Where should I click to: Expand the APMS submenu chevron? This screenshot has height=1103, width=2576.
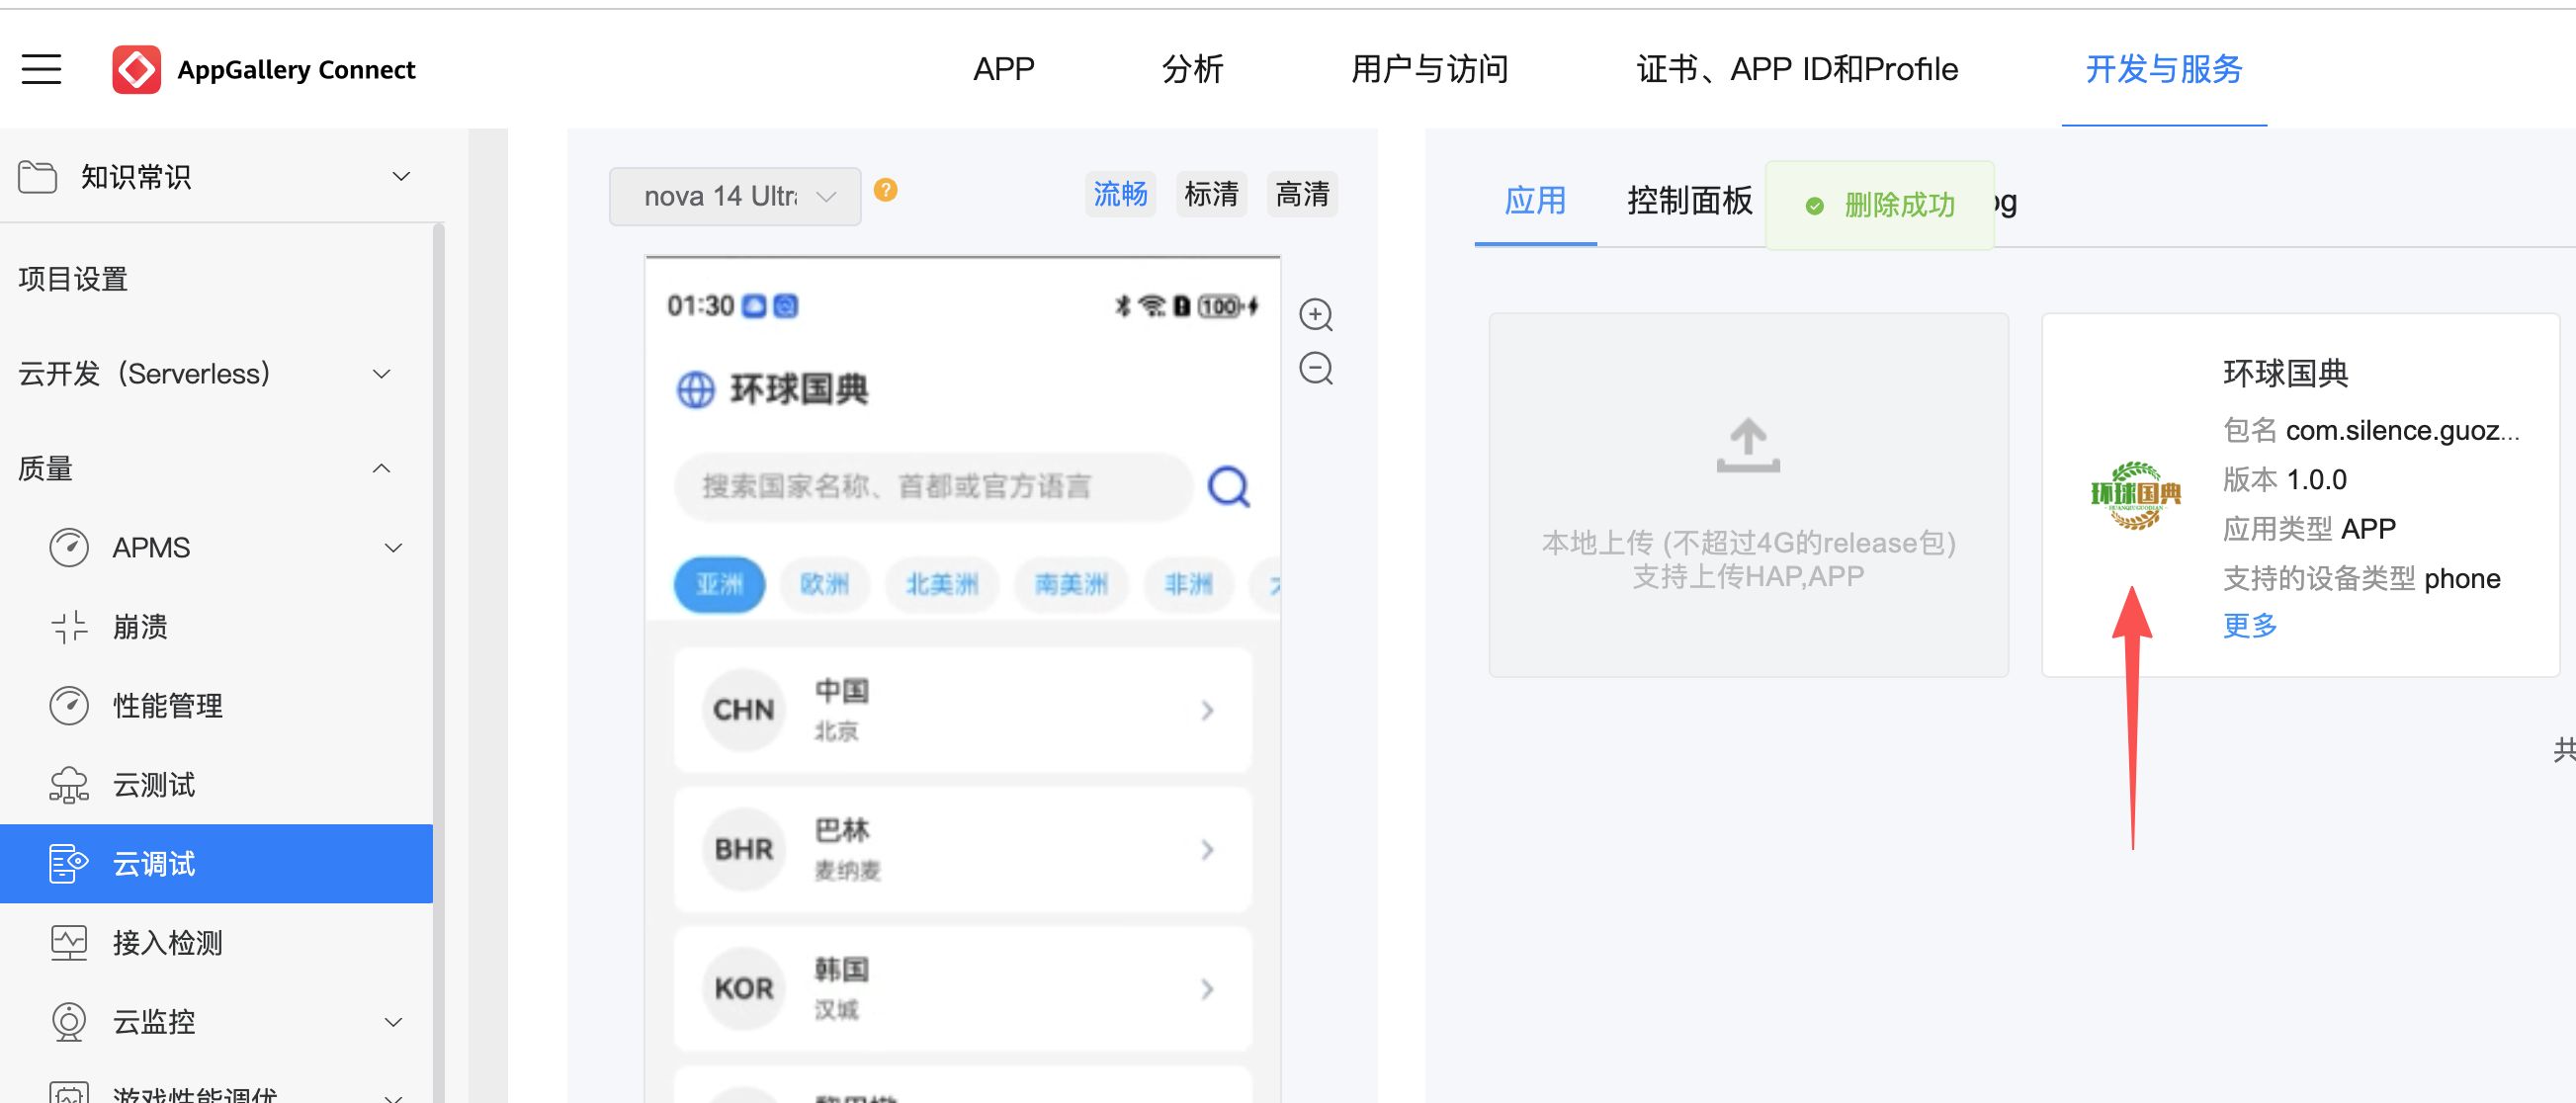click(x=393, y=547)
